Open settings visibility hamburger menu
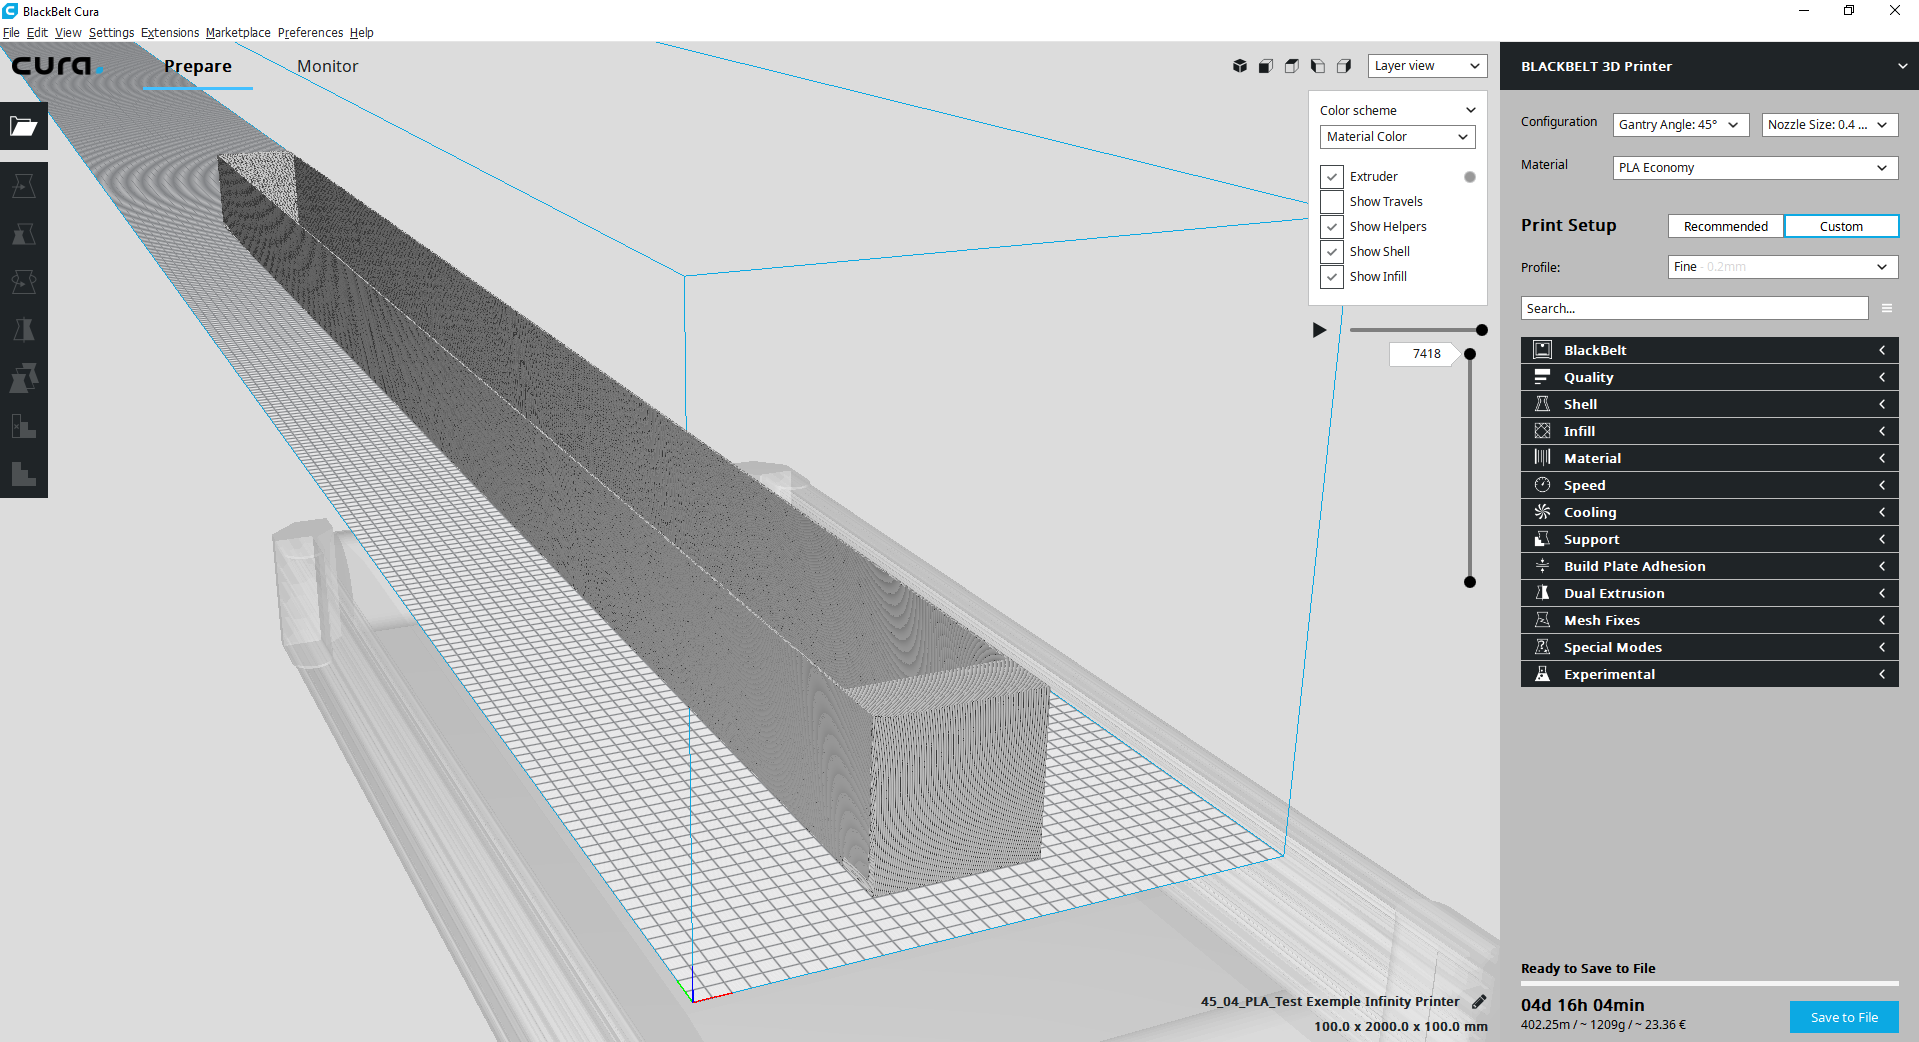 click(x=1887, y=308)
